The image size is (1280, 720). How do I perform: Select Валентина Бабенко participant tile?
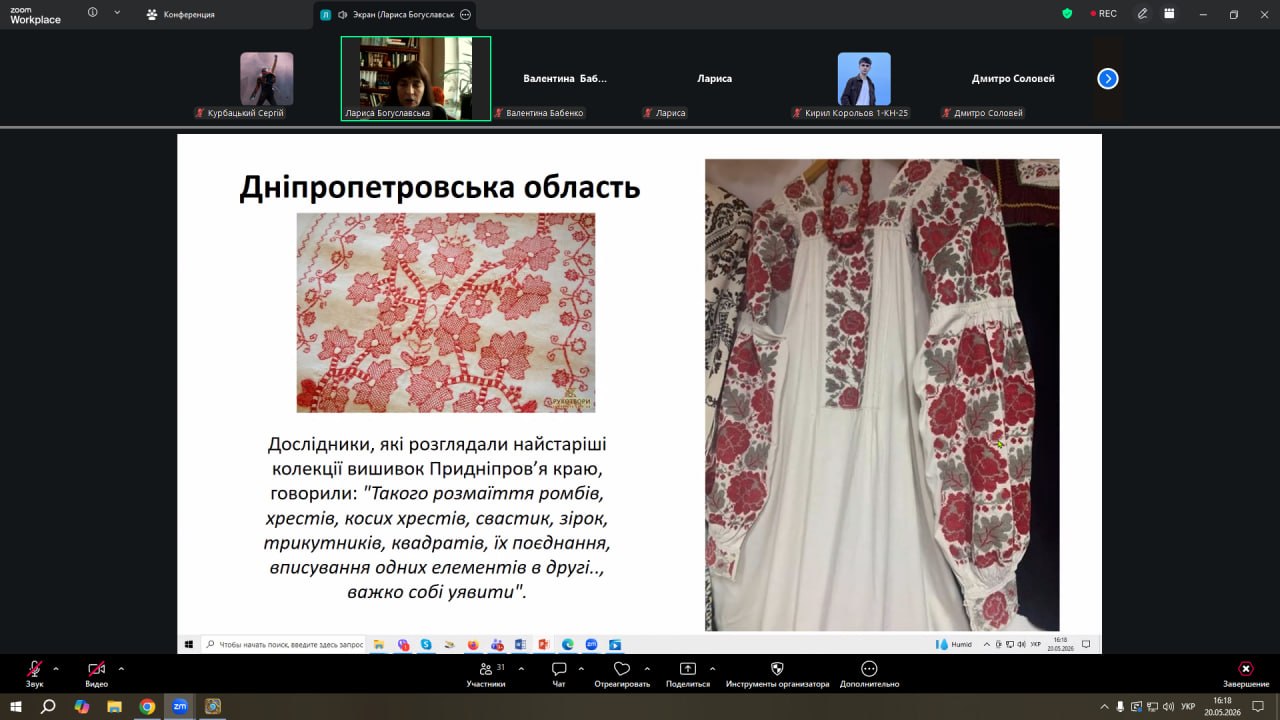pyautogui.click(x=565, y=79)
